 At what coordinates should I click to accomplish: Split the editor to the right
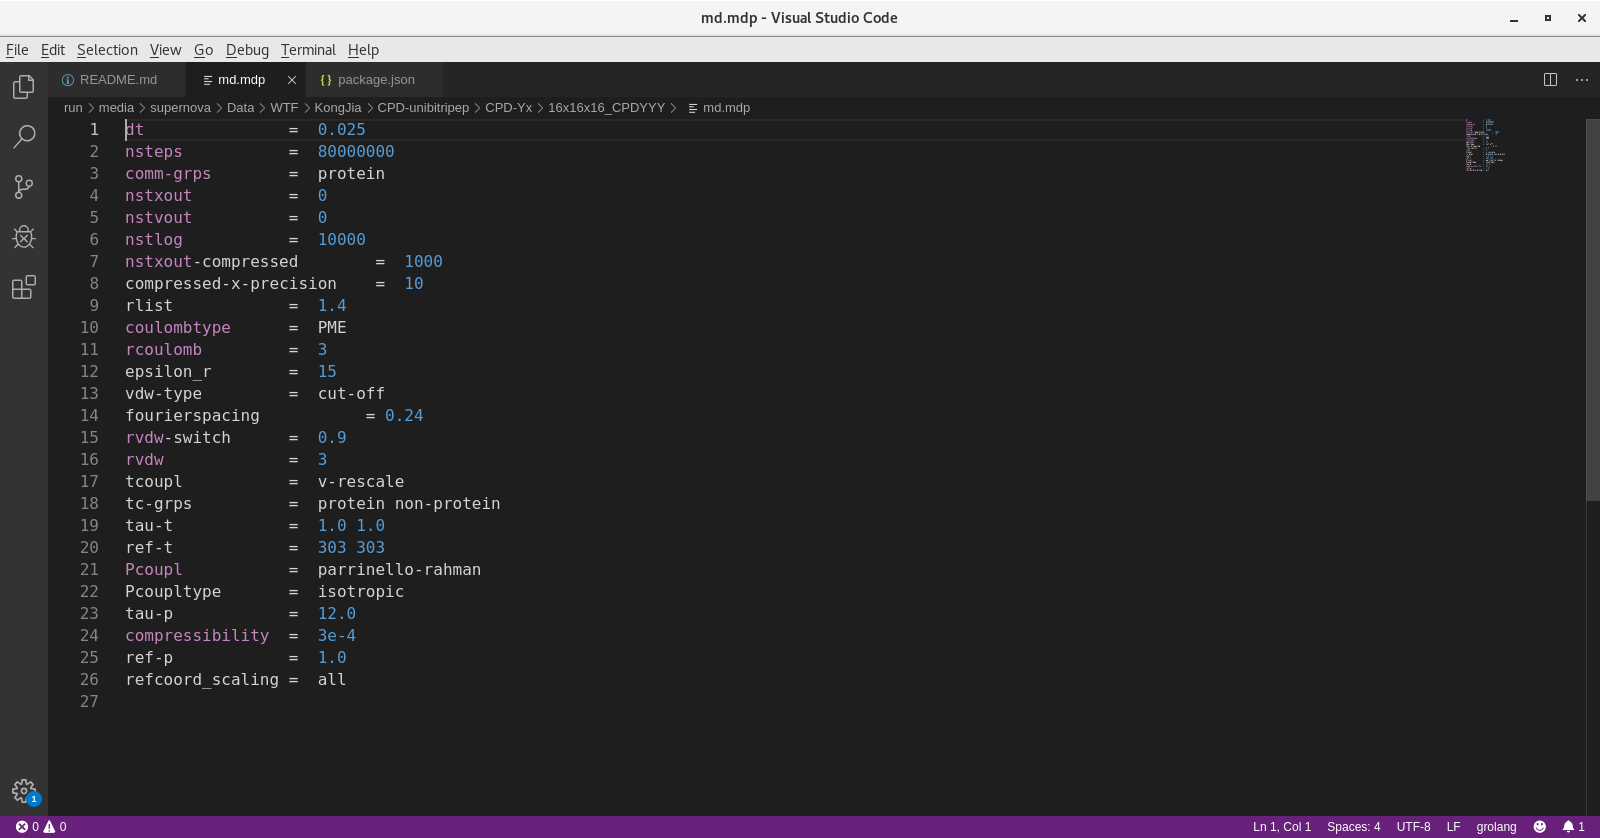pyautogui.click(x=1550, y=80)
